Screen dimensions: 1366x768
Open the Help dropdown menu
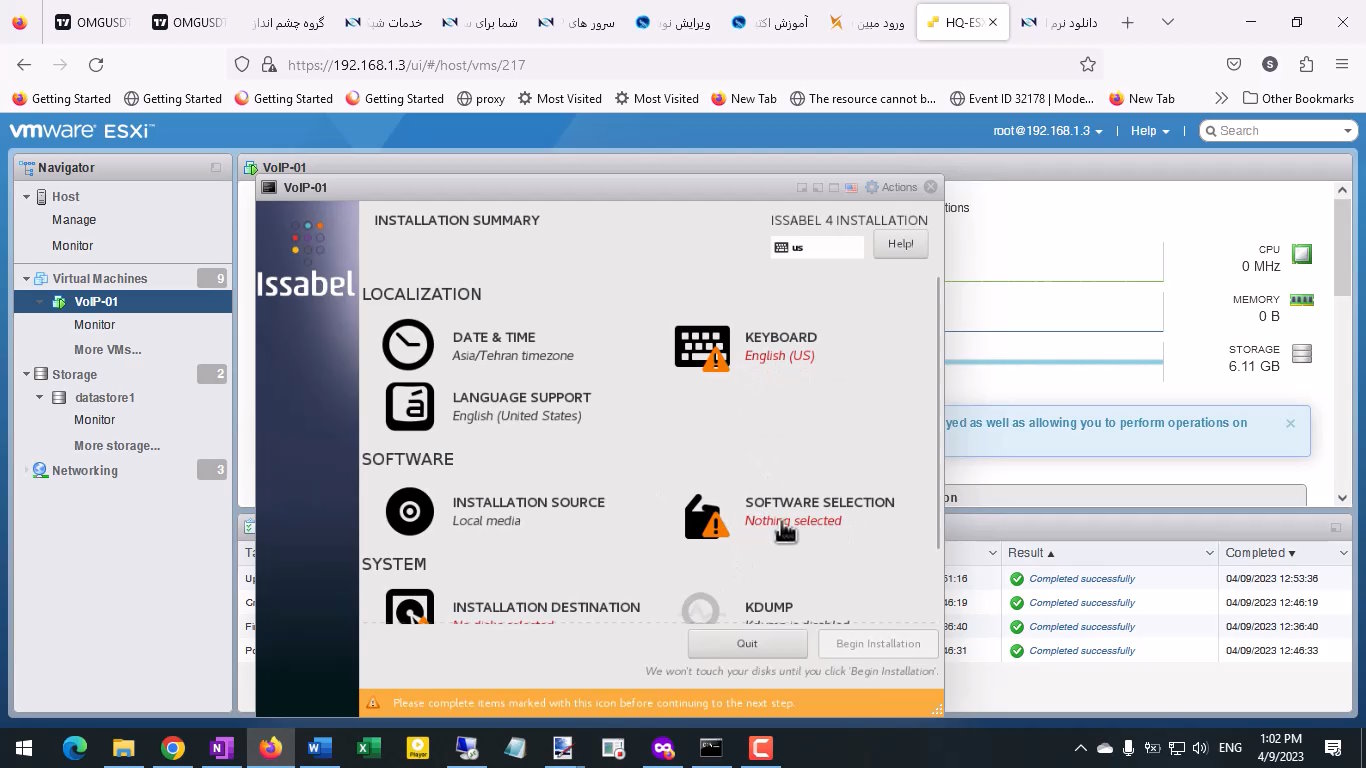click(1150, 131)
